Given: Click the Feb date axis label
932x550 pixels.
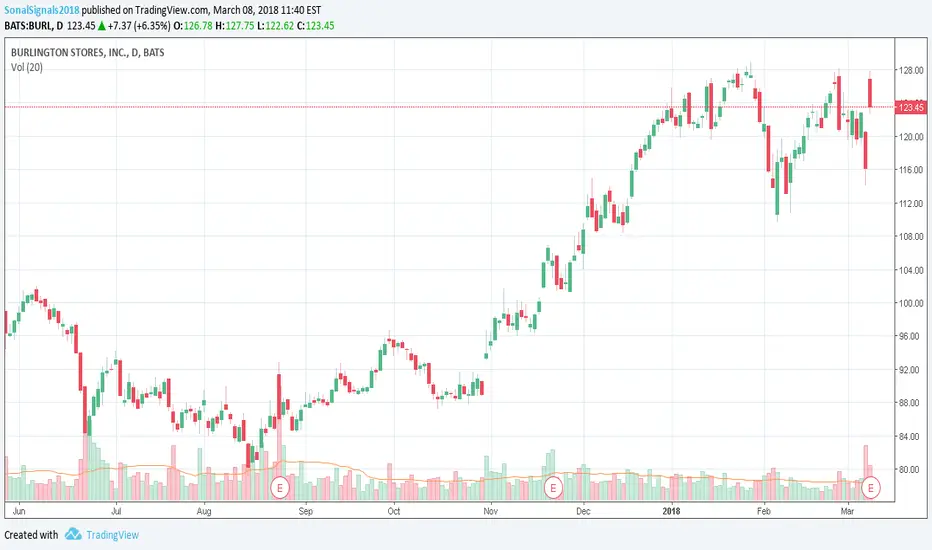Looking at the screenshot, I should (763, 511).
